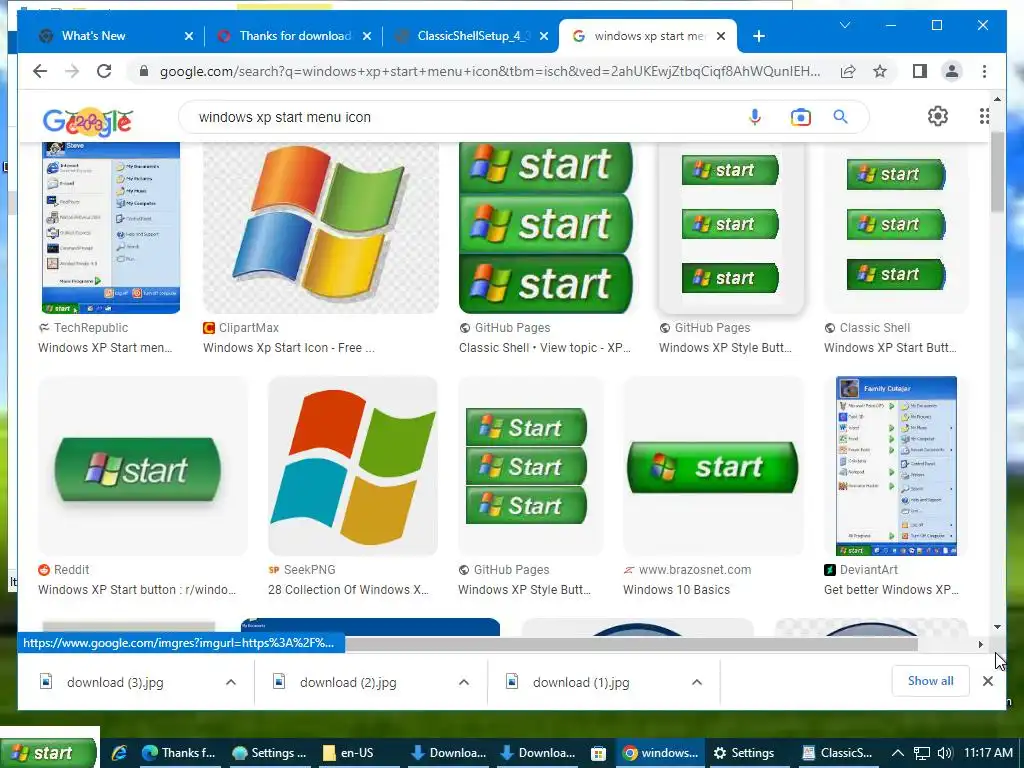Bookmark this page with the star icon

[880, 71]
